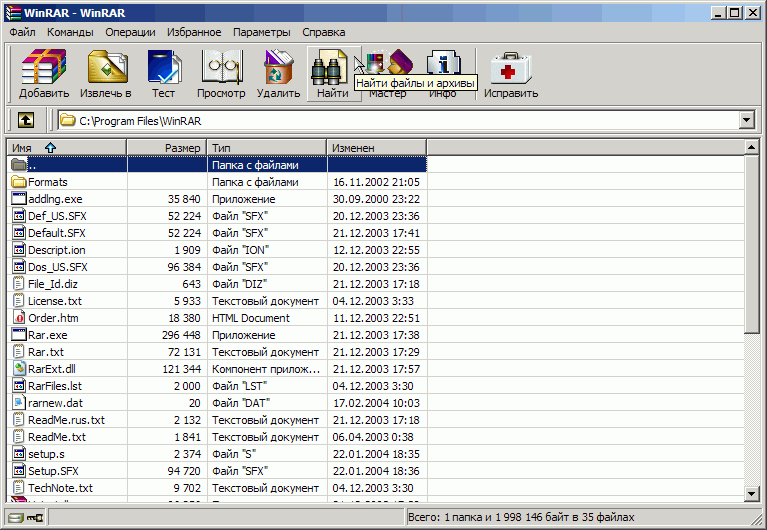Select the TechNote.txt file name
Image resolution: width=767 pixels, height=530 pixels.
[x=61, y=488]
